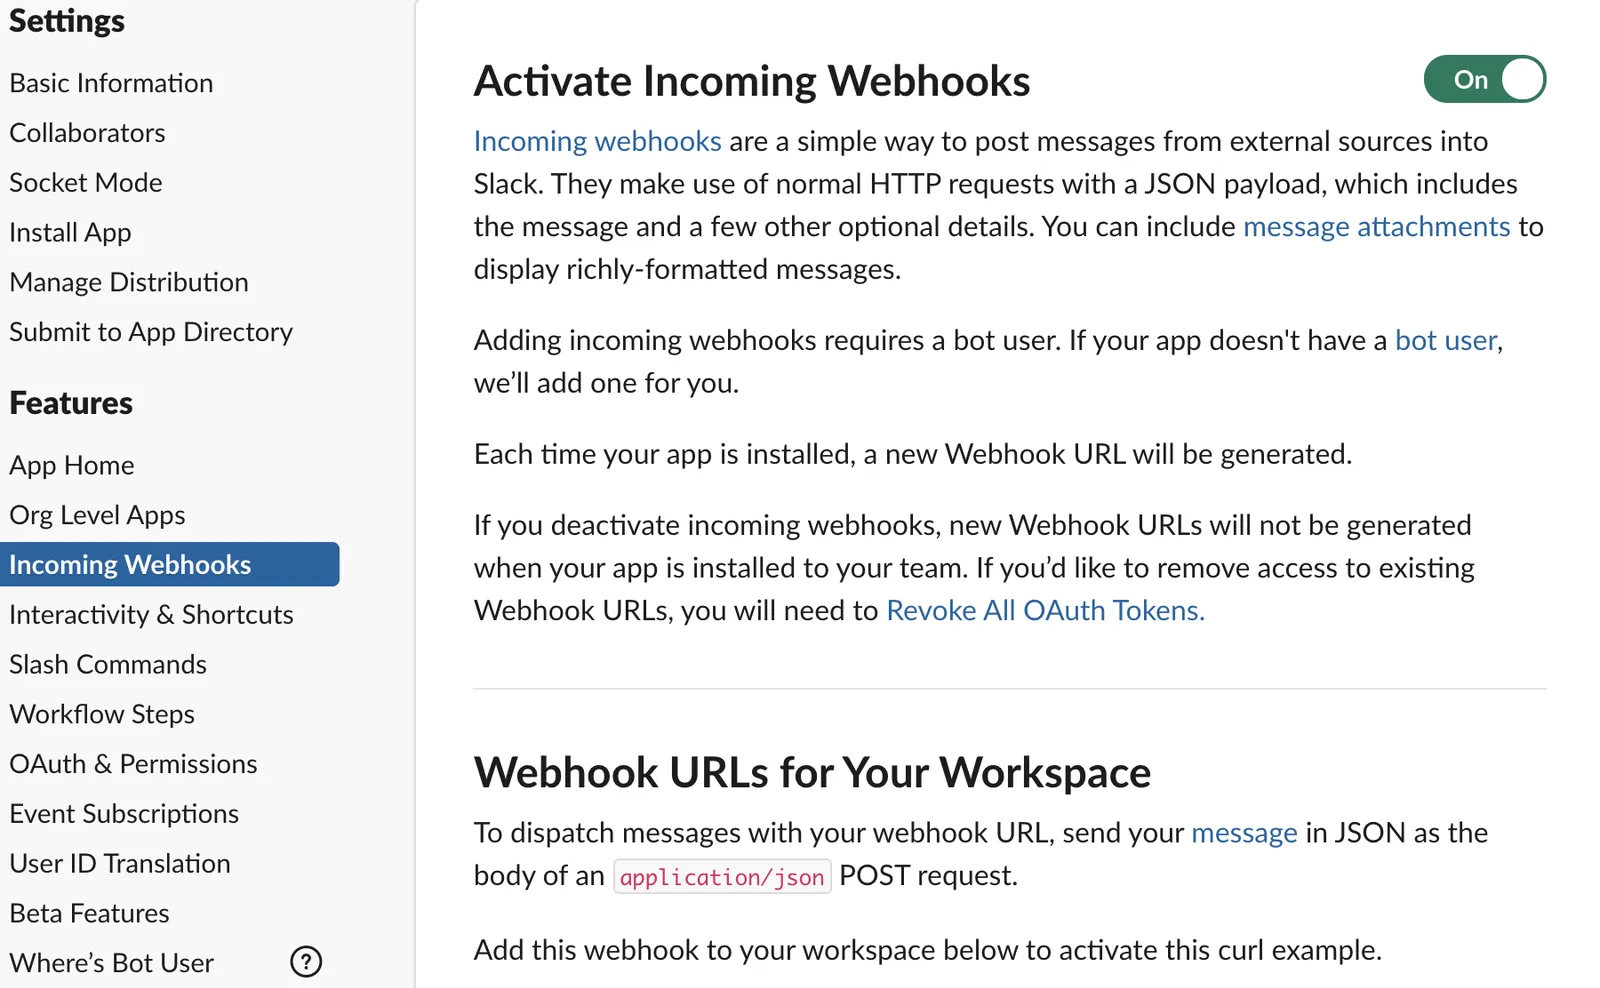This screenshot has width=1600, height=988.
Task: Open User ID Translation
Action: [120, 864]
